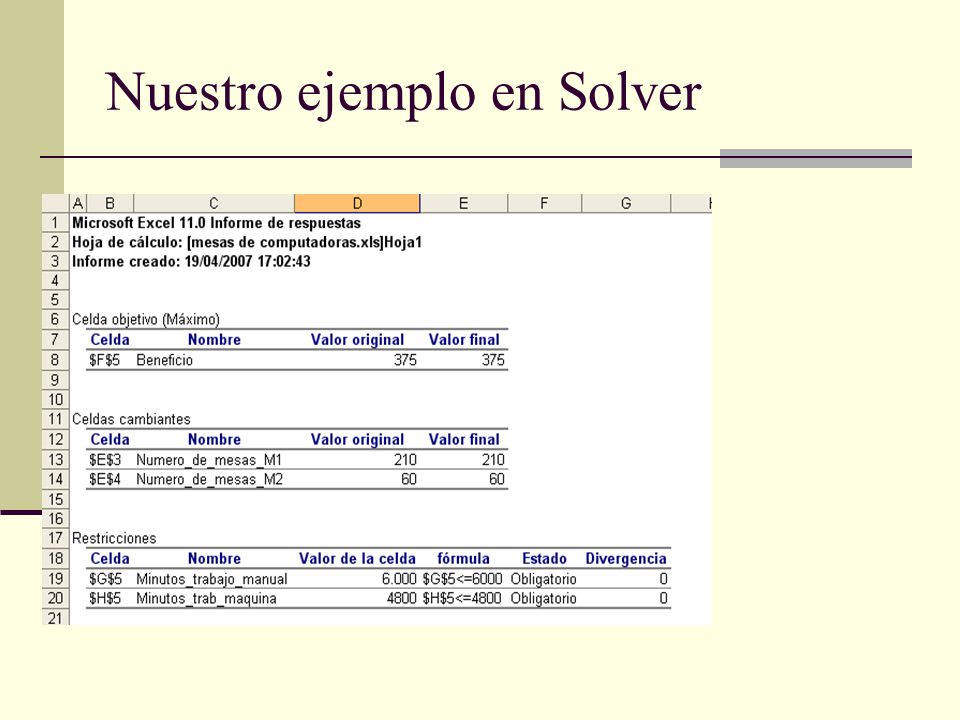Click Beneficio valor original 375
Image resolution: width=960 pixels, height=720 pixels.
pyautogui.click(x=405, y=360)
